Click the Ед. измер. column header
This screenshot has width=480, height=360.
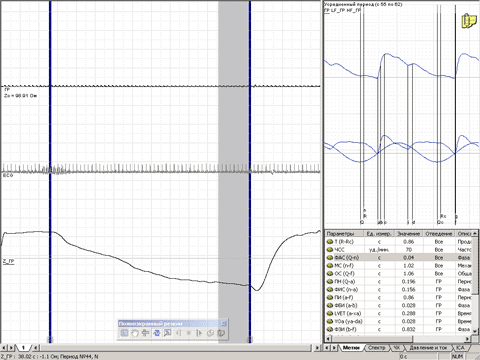click(x=379, y=234)
